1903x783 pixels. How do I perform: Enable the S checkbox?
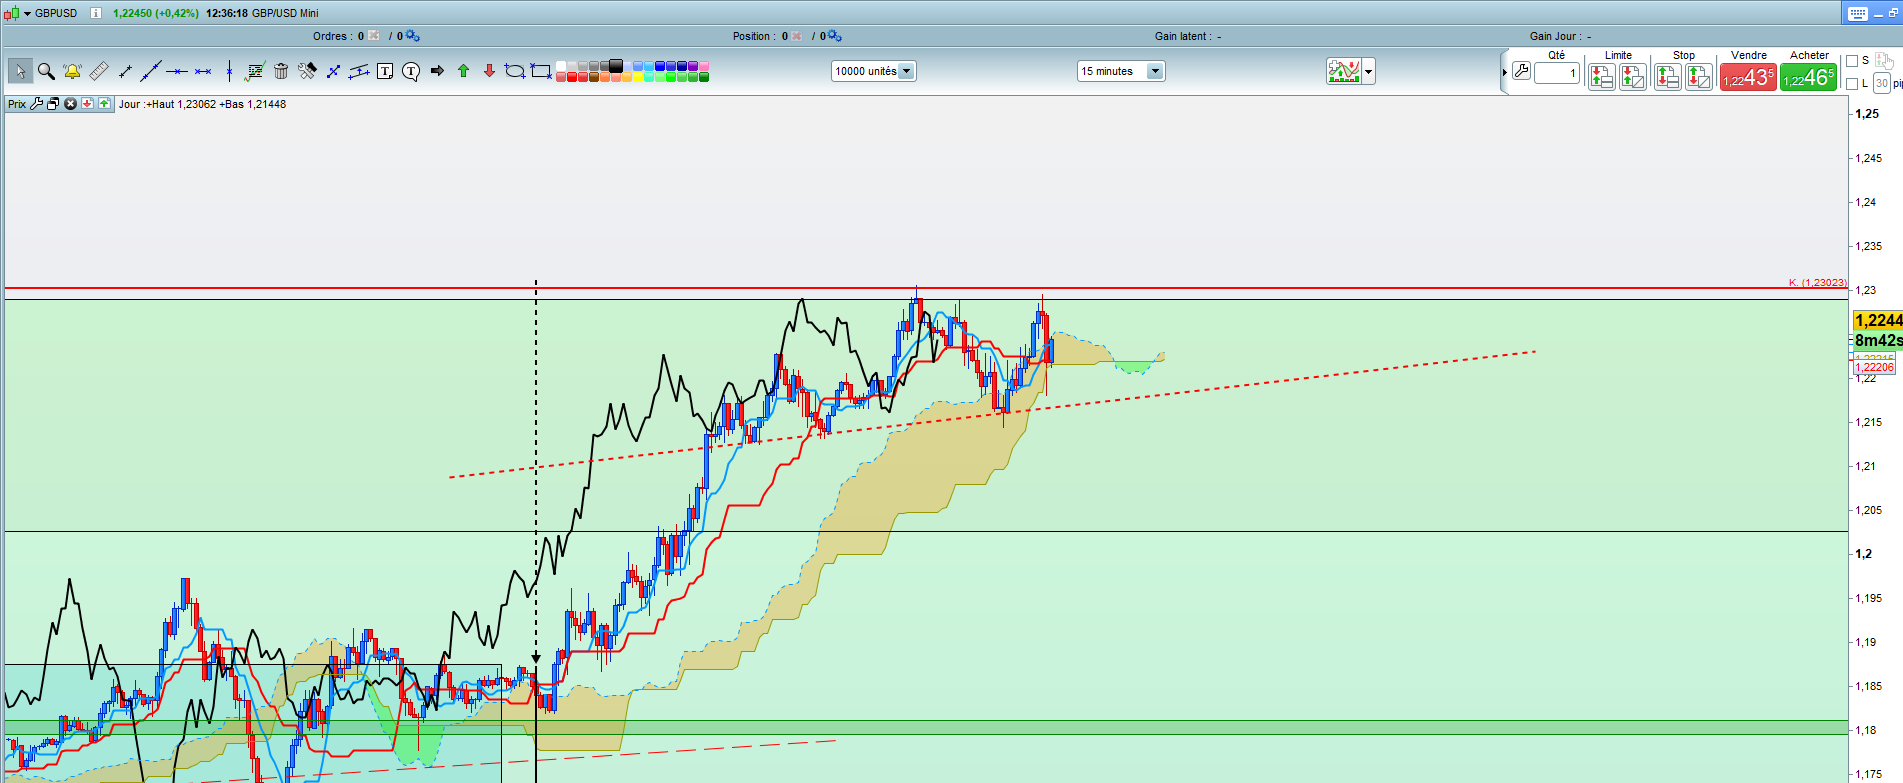pos(1852,61)
